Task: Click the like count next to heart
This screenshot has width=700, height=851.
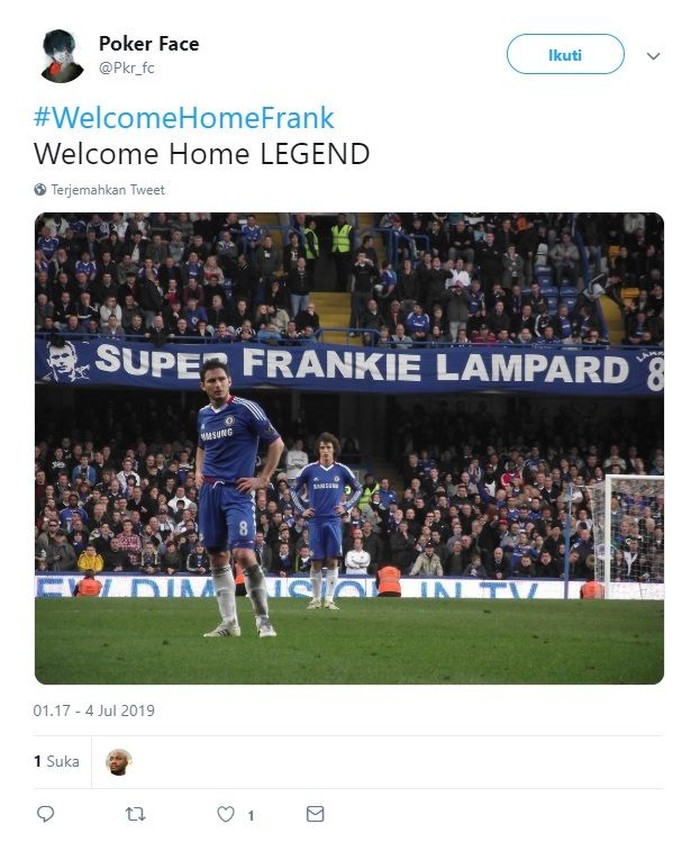Action: [251, 815]
